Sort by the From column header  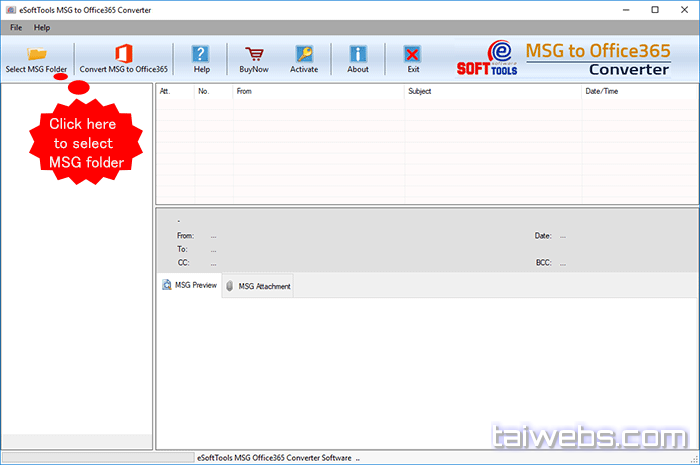(x=318, y=91)
